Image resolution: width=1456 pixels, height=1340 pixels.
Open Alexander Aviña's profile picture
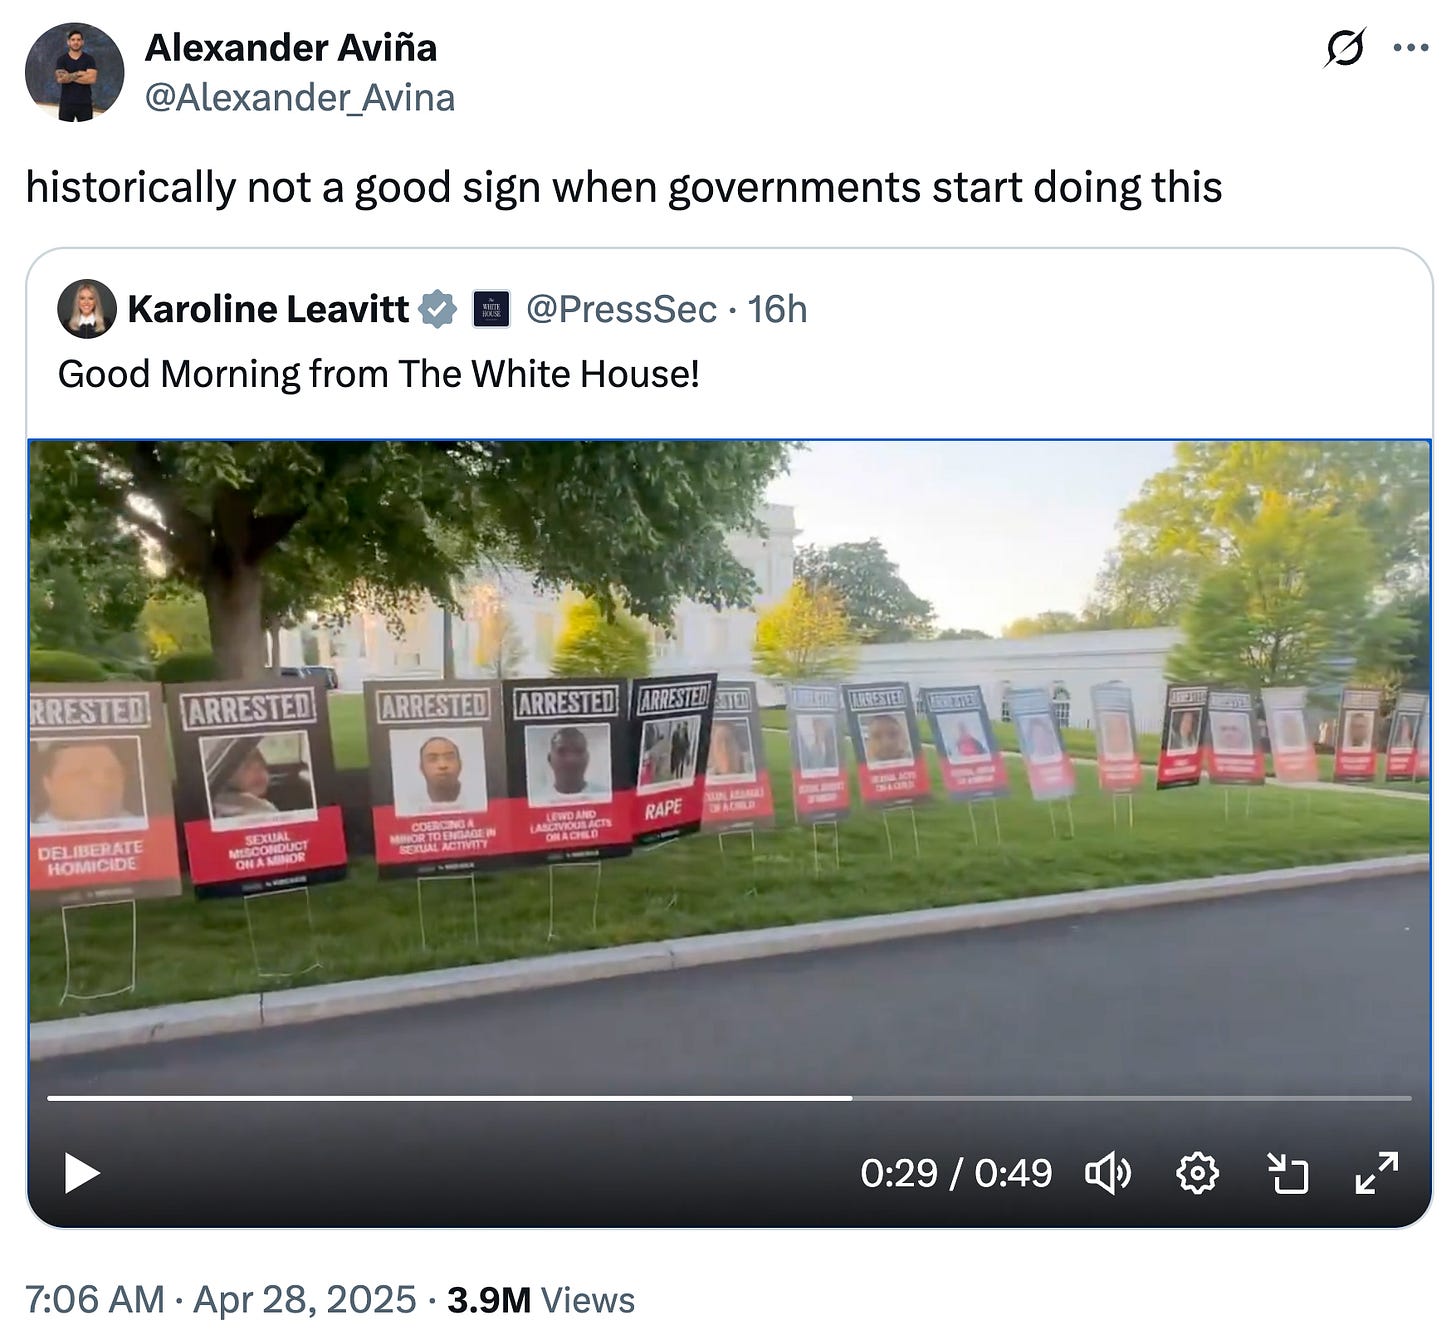pyautogui.click(x=75, y=72)
